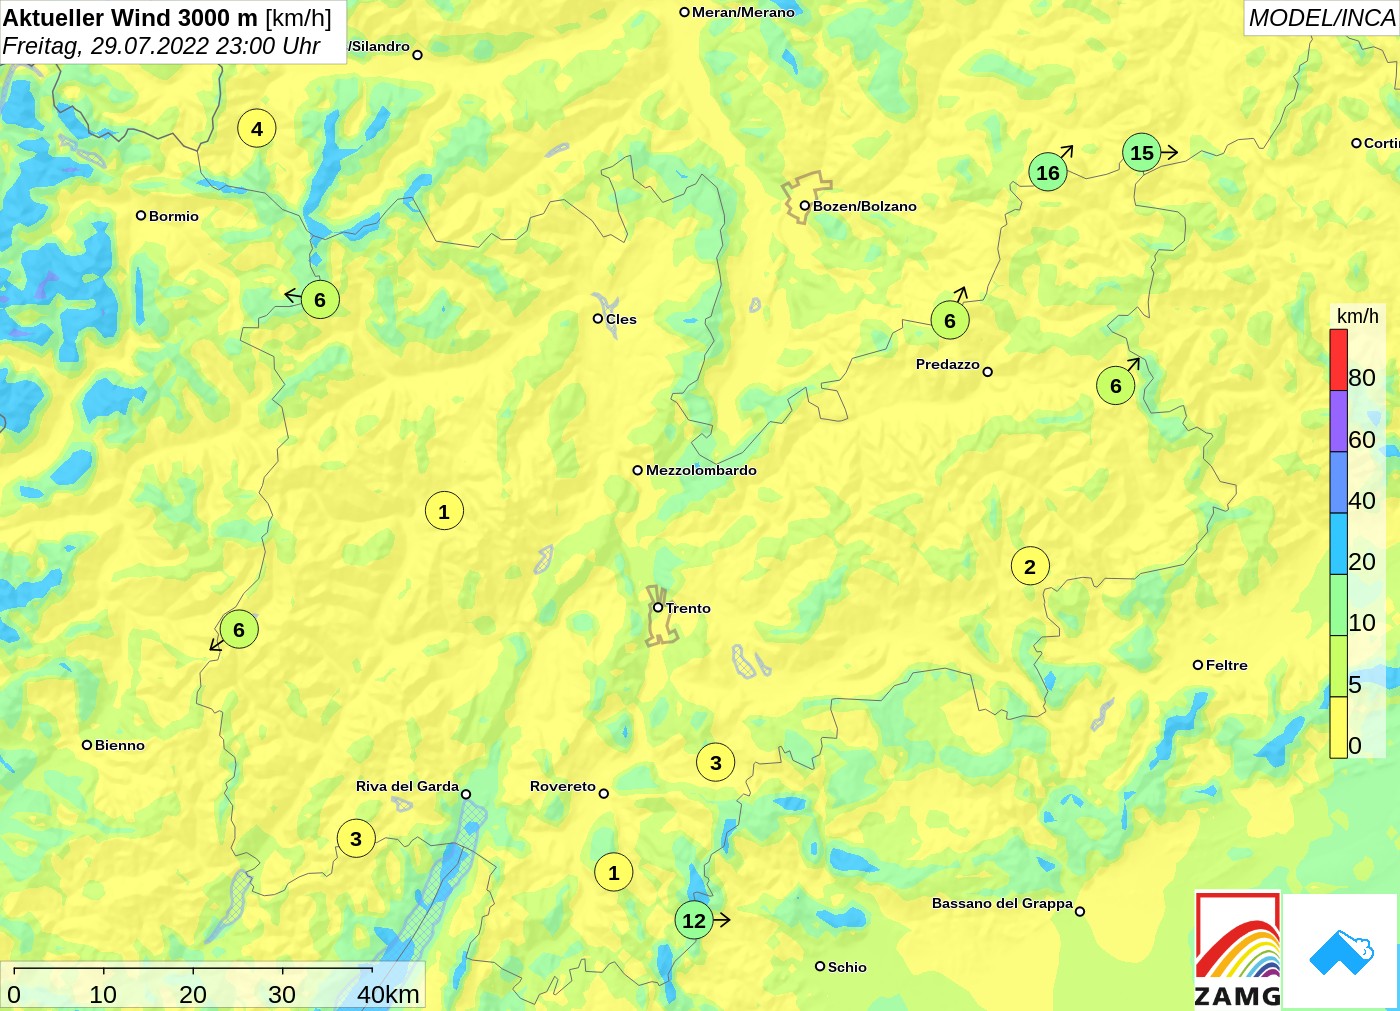Click the ZAMG logo
Viewport: 1400px width, 1011px height.
1238,950
